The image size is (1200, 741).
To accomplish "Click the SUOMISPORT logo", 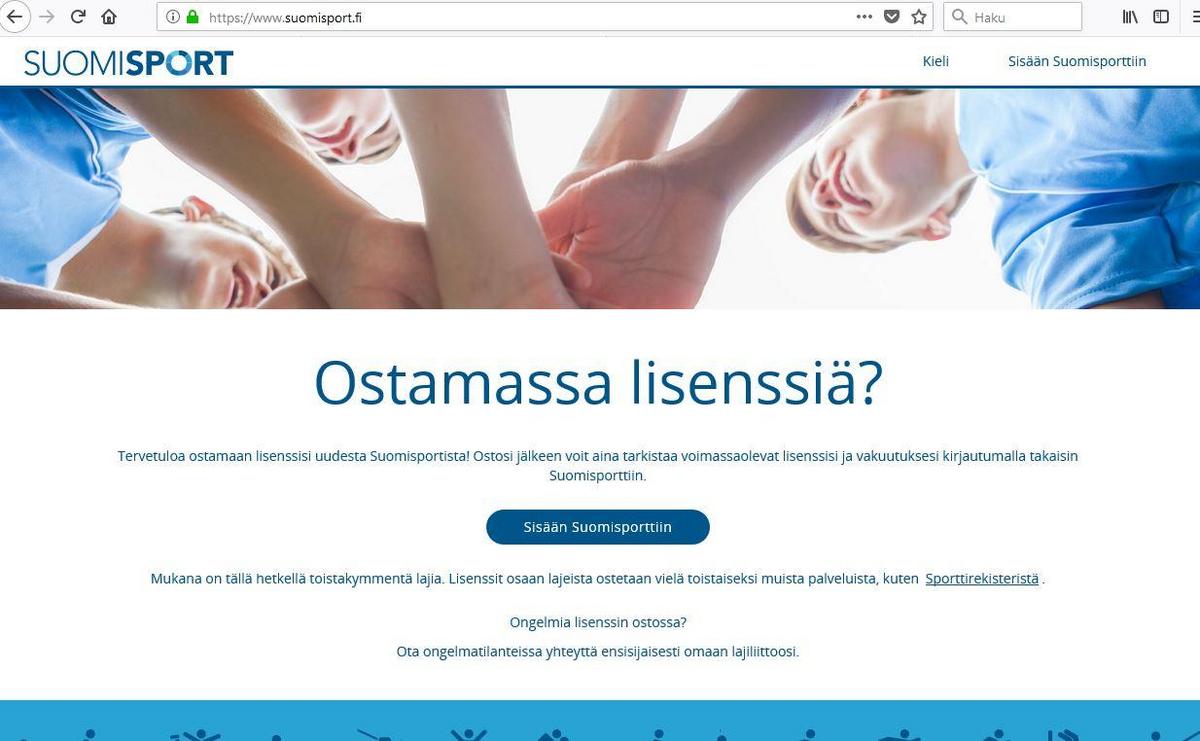I will [129, 63].
